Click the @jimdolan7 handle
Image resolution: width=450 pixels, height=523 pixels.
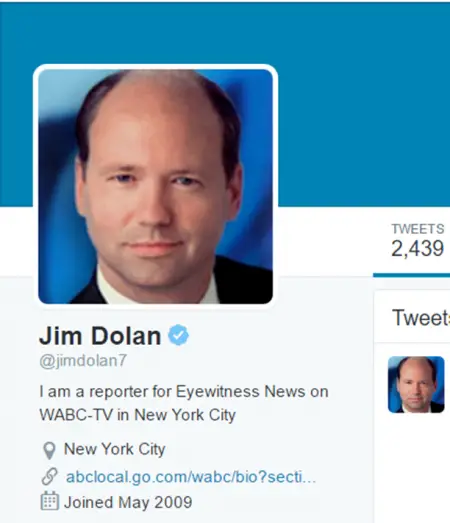point(83,361)
